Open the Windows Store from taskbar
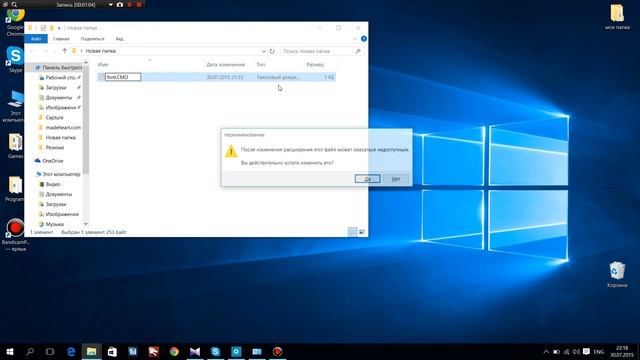This screenshot has height=360, width=640. (x=112, y=351)
